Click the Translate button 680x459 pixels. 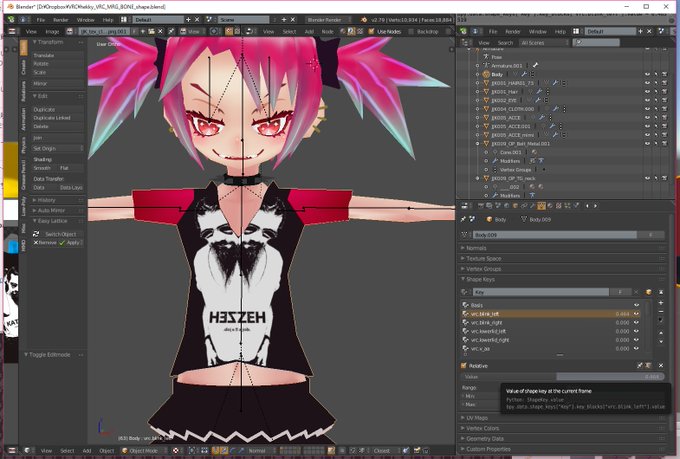click(58, 56)
